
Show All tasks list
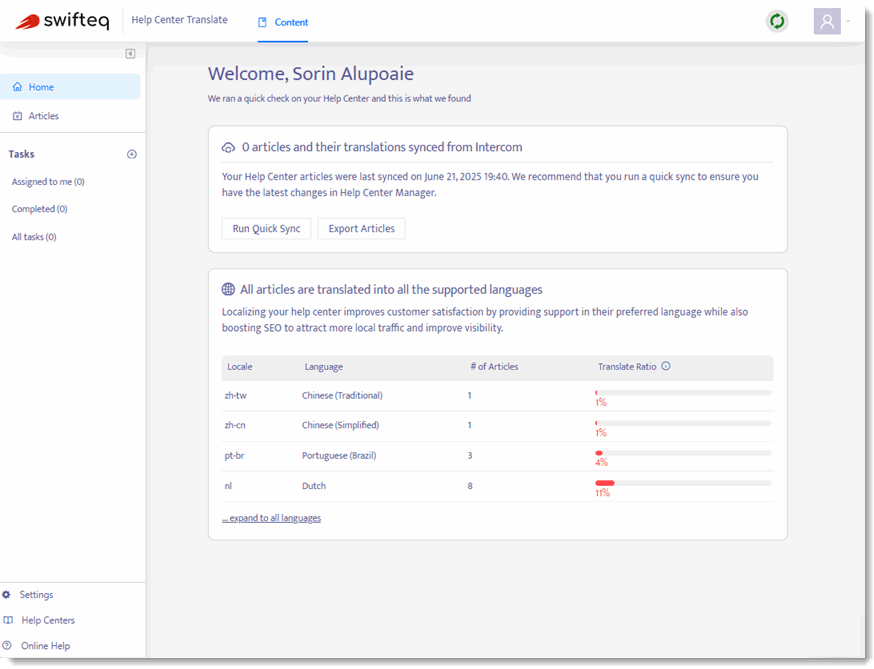click(34, 237)
